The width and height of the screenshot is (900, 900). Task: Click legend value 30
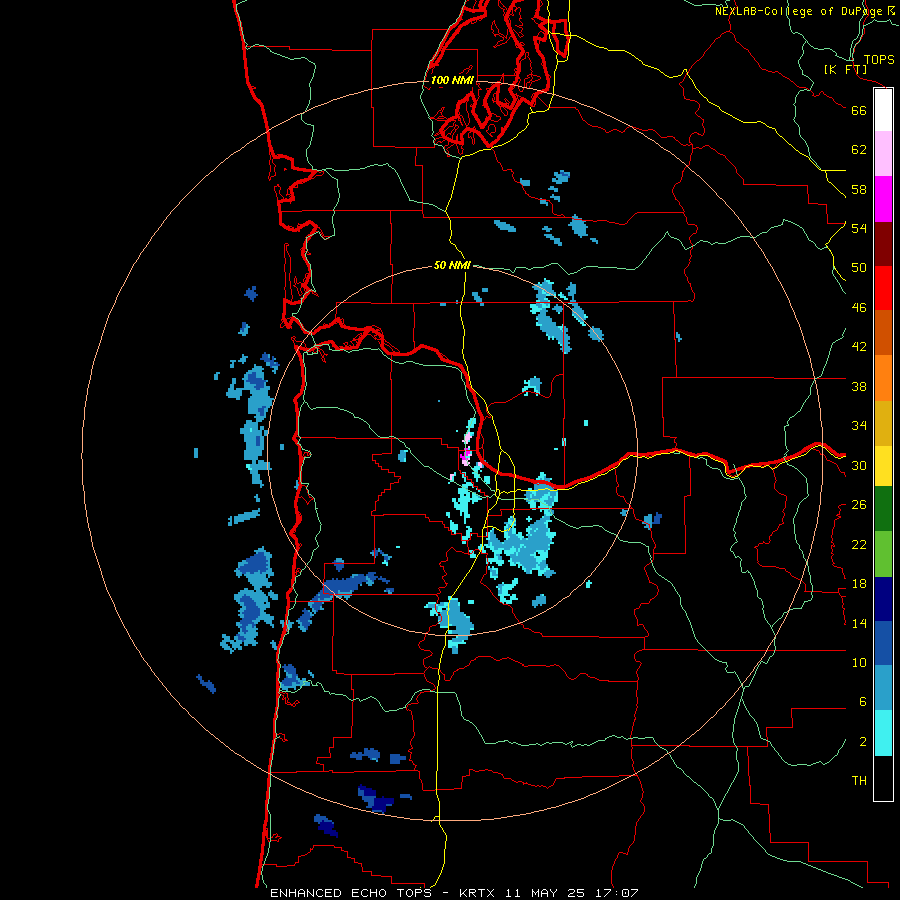point(859,465)
